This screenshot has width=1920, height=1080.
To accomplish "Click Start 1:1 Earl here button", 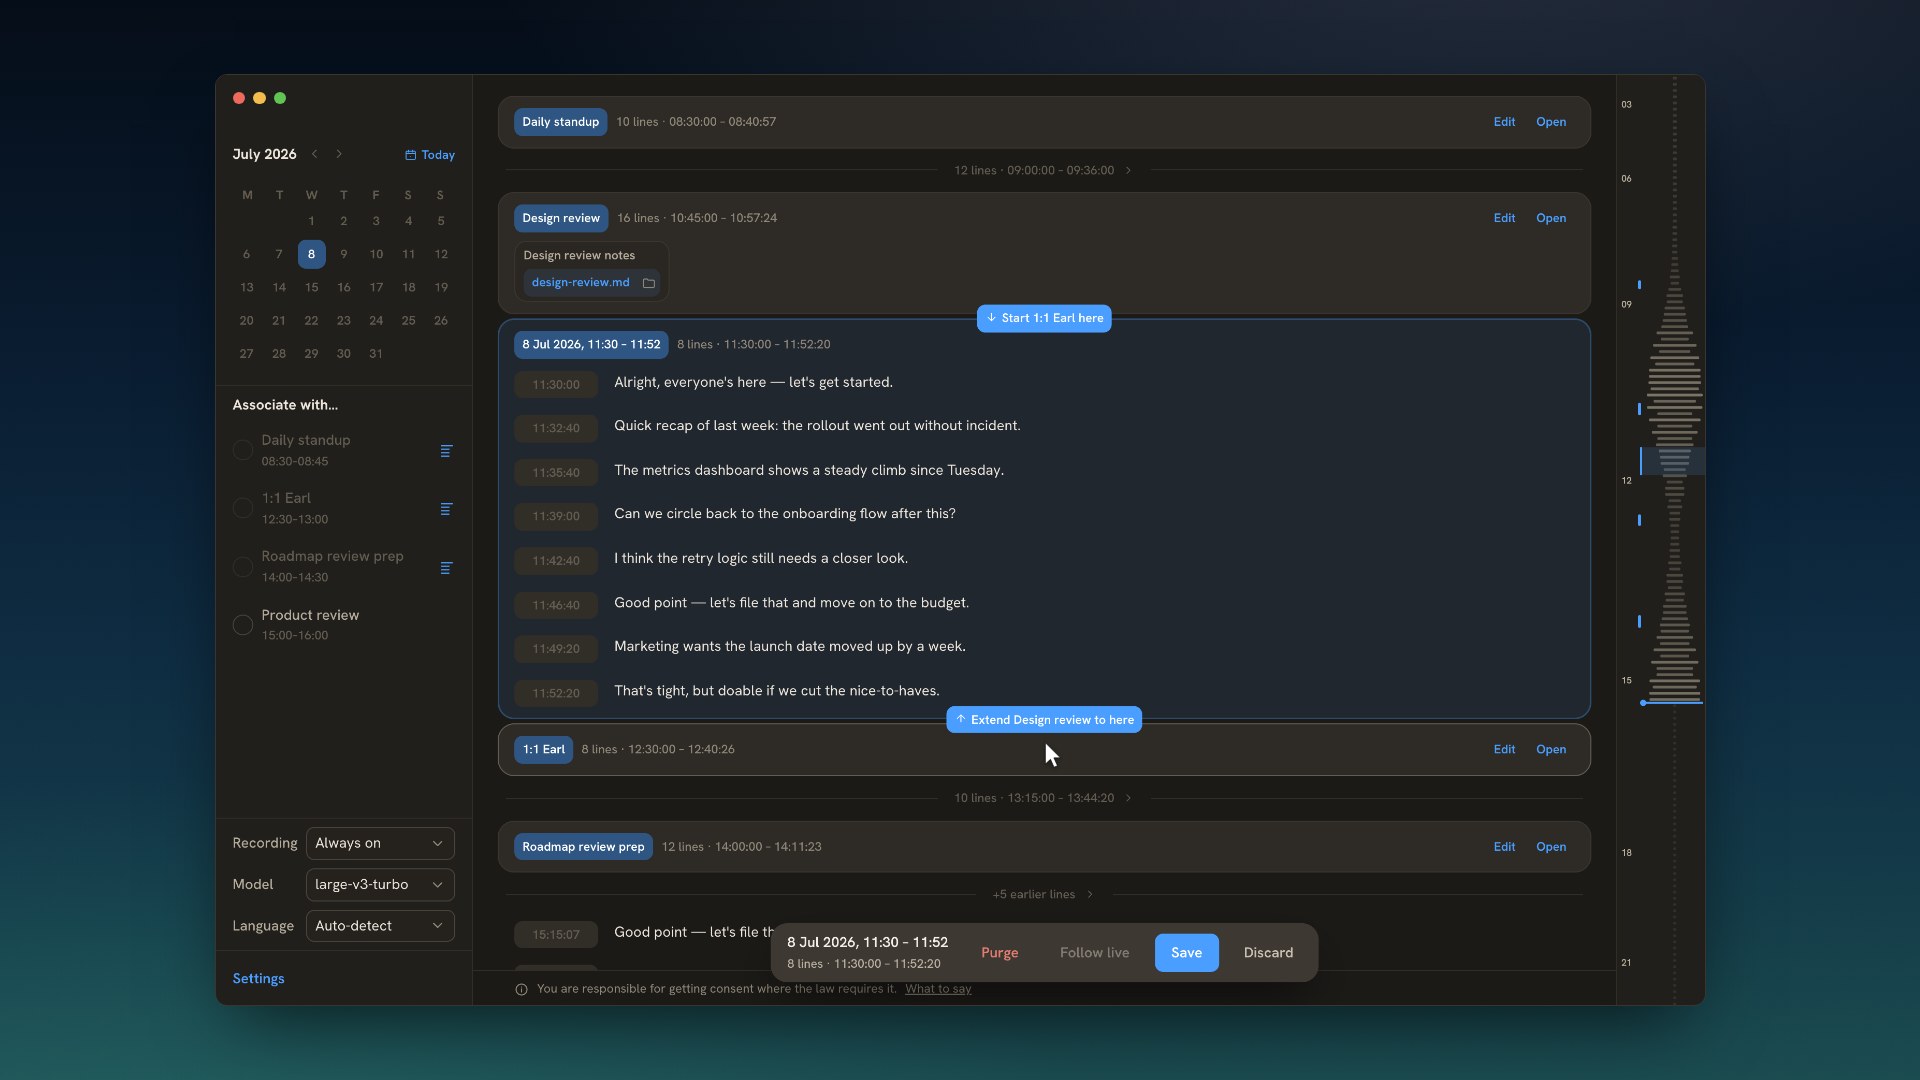I will pyautogui.click(x=1044, y=318).
